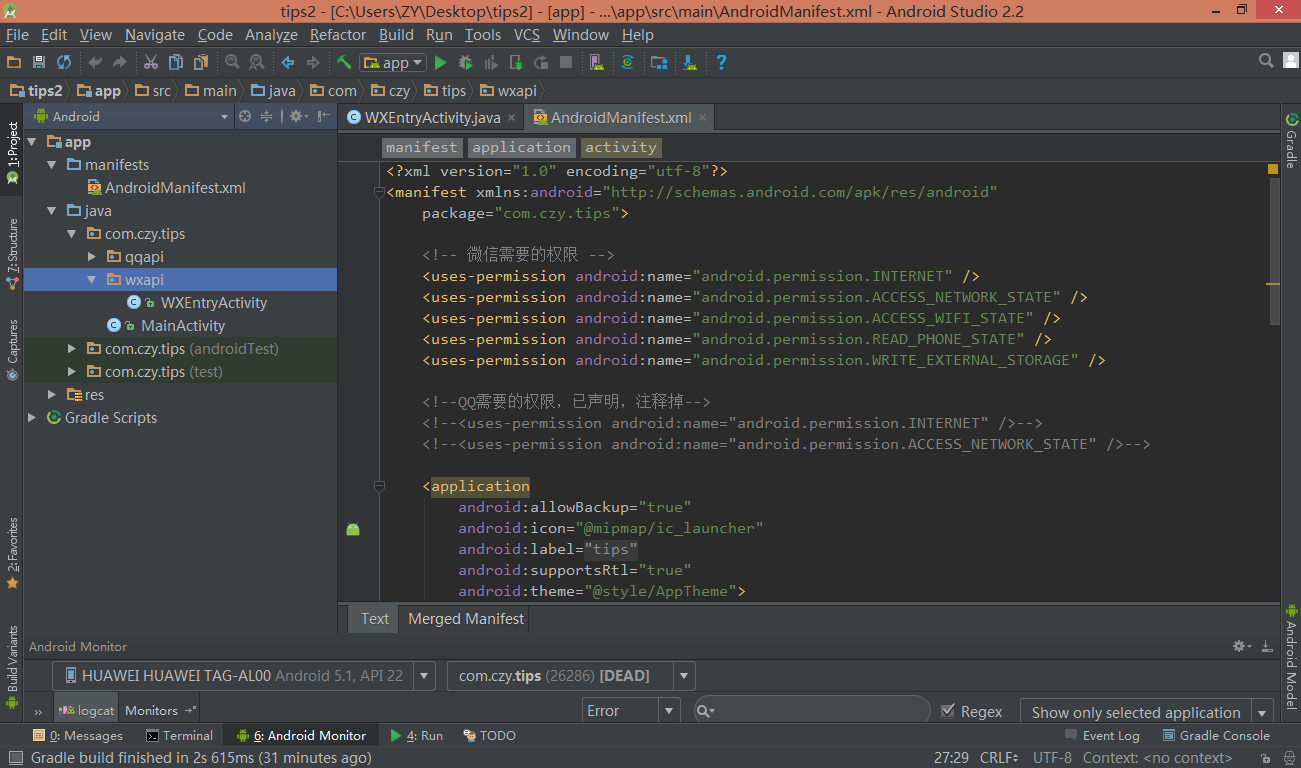Open the SDK Manager icon
1301x768 pixels.
coord(690,62)
